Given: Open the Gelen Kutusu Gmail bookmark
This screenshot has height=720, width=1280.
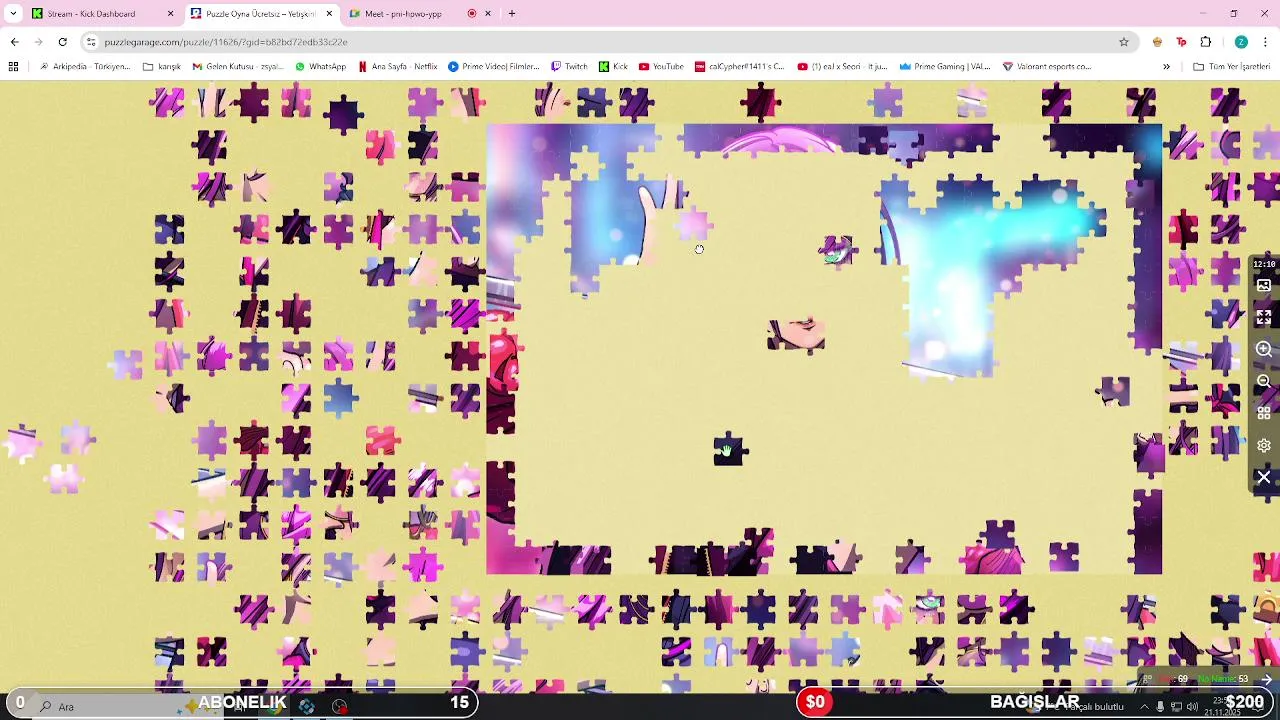Looking at the screenshot, I should (238, 67).
